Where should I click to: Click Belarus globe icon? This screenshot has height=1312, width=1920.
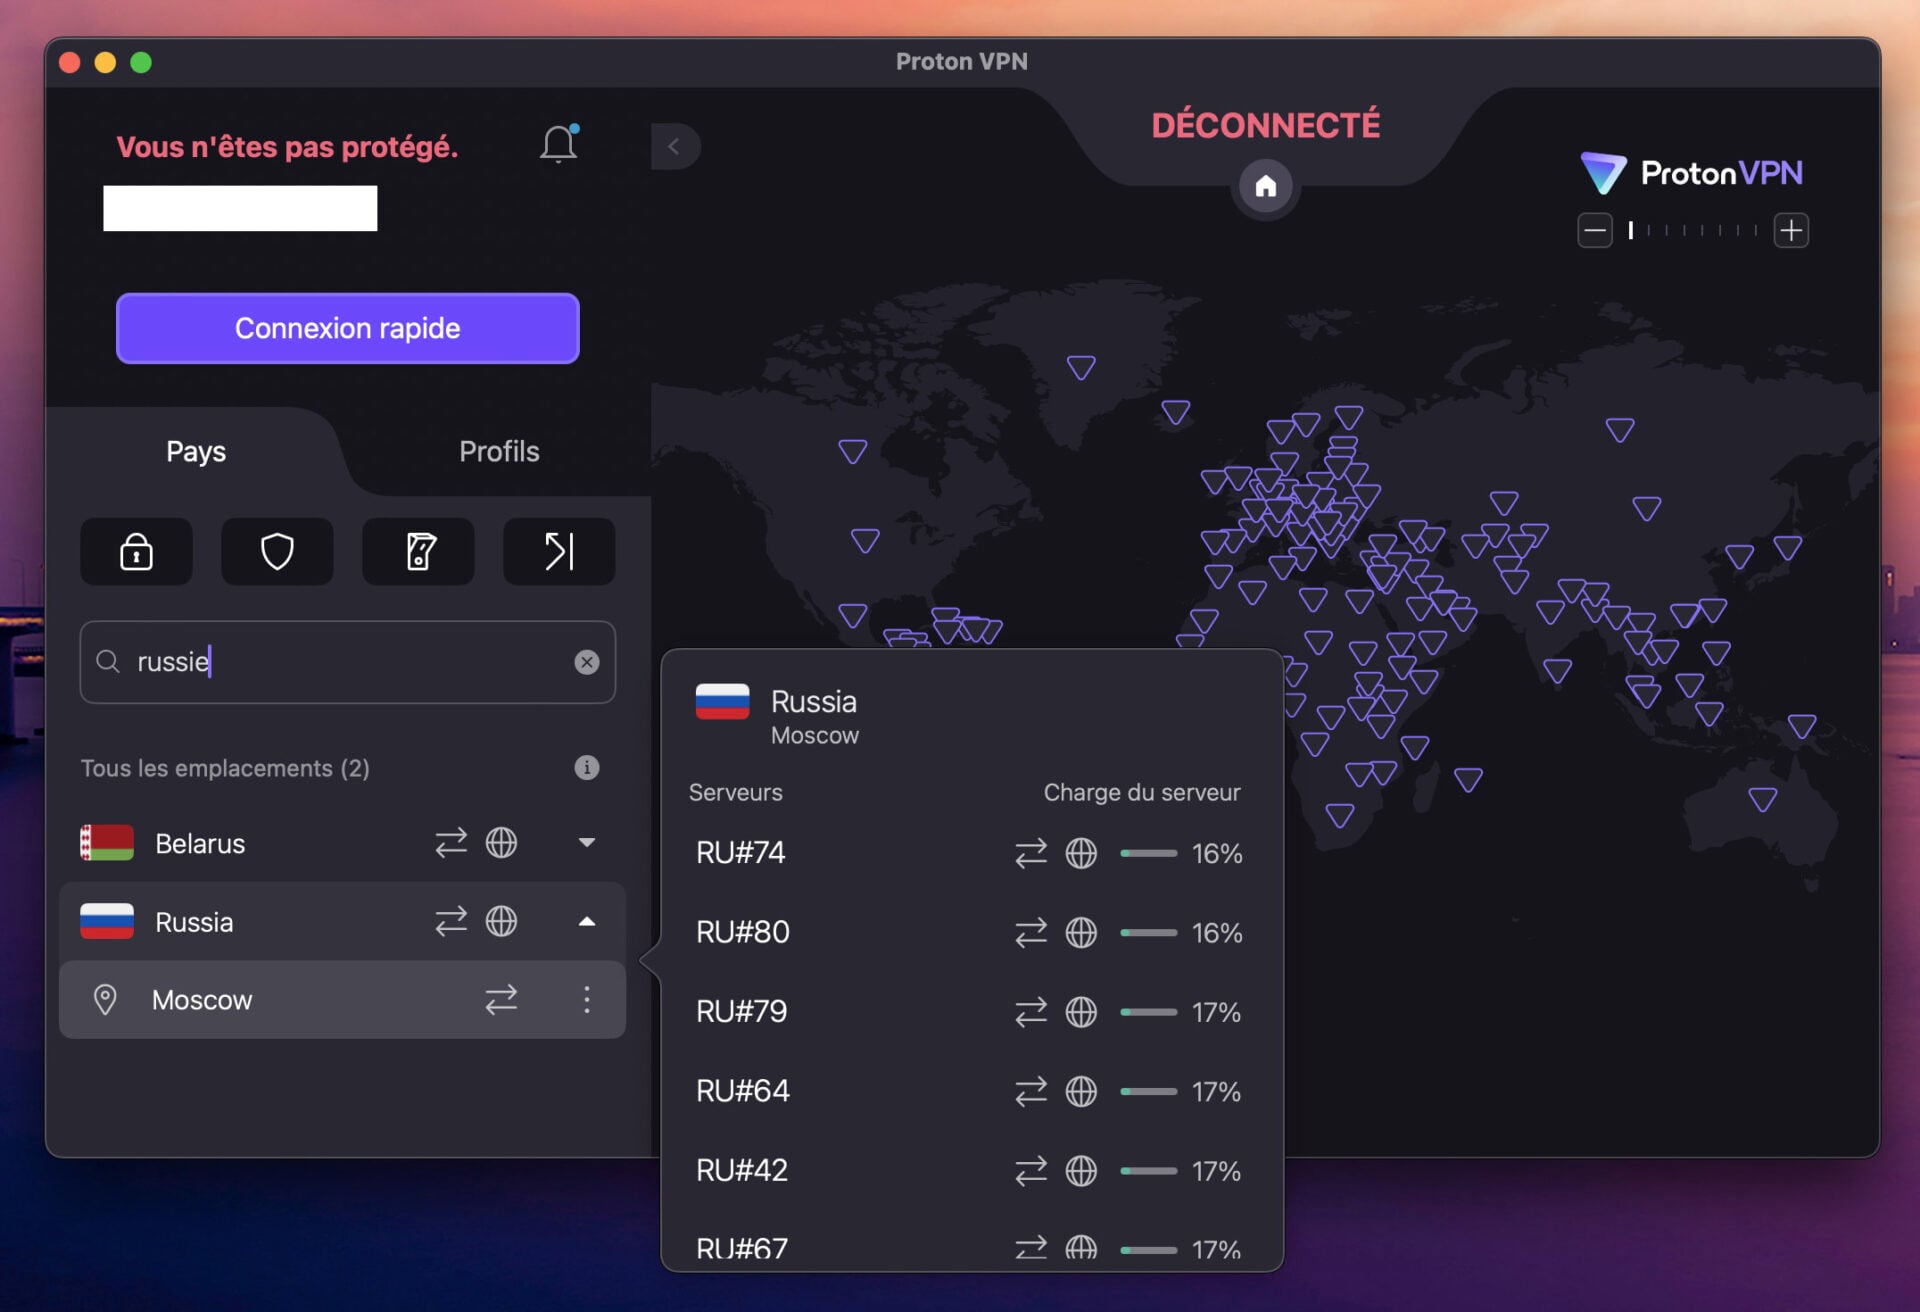(x=501, y=843)
